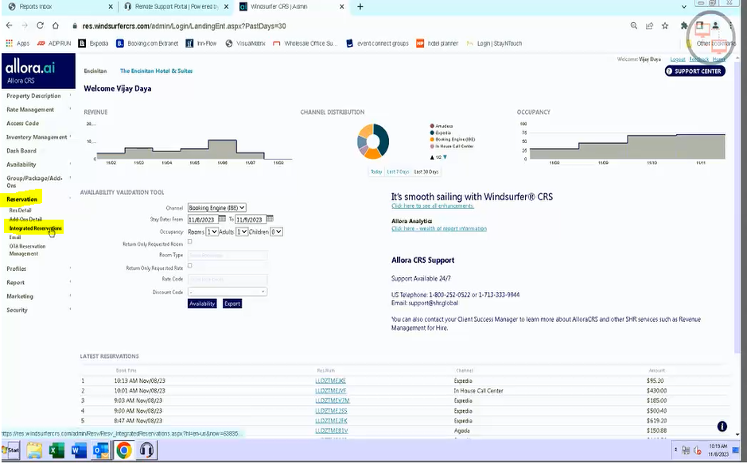Open the Support Center button

tap(695, 71)
